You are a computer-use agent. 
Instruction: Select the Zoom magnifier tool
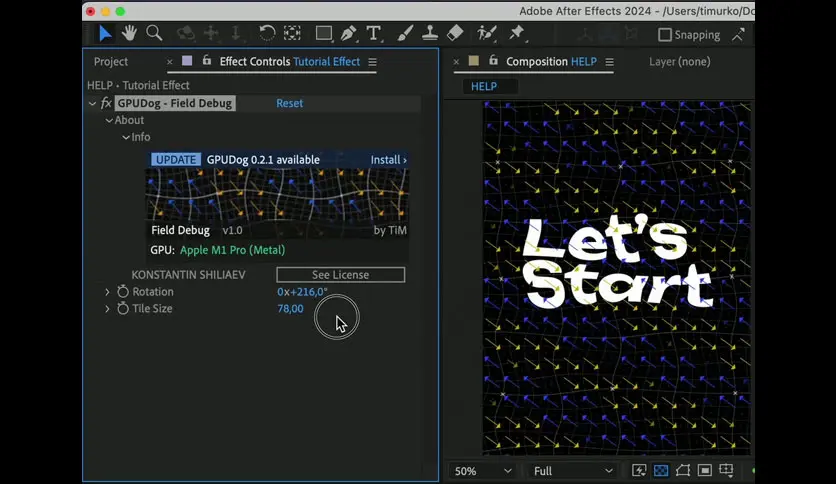tap(154, 34)
